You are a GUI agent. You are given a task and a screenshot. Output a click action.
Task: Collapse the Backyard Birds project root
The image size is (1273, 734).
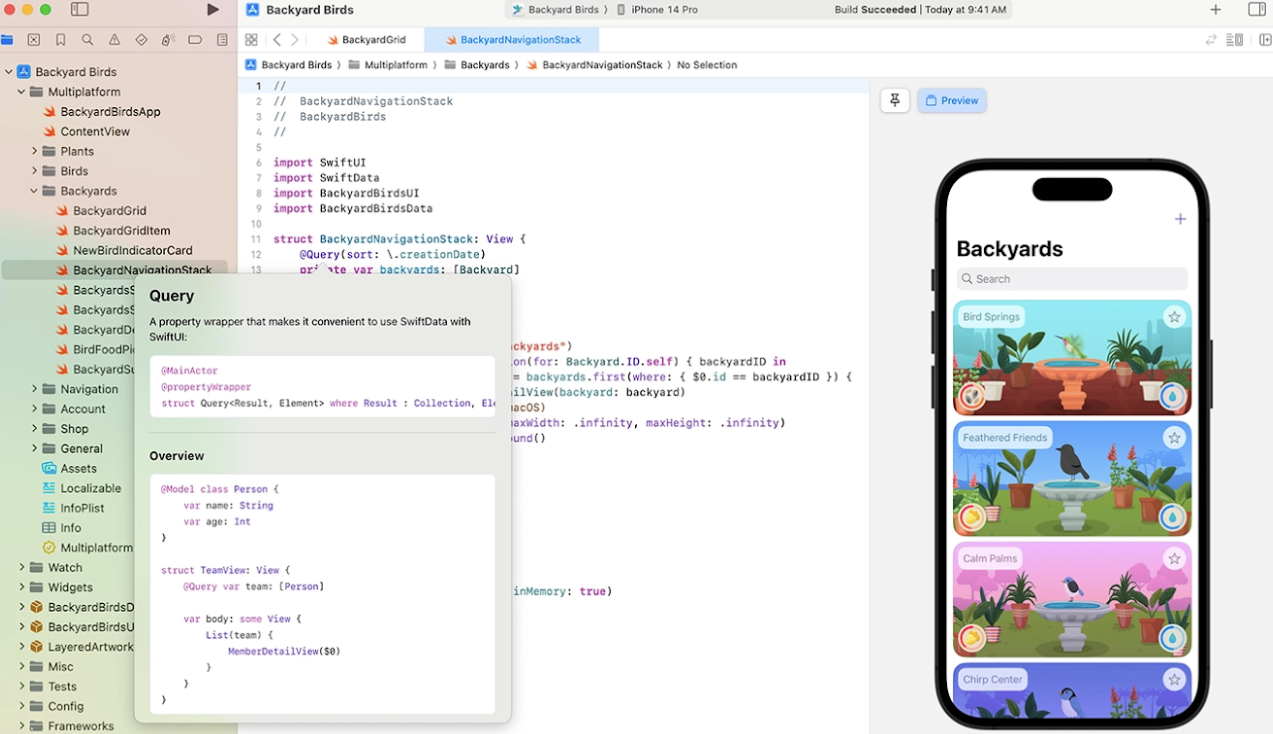[9, 72]
